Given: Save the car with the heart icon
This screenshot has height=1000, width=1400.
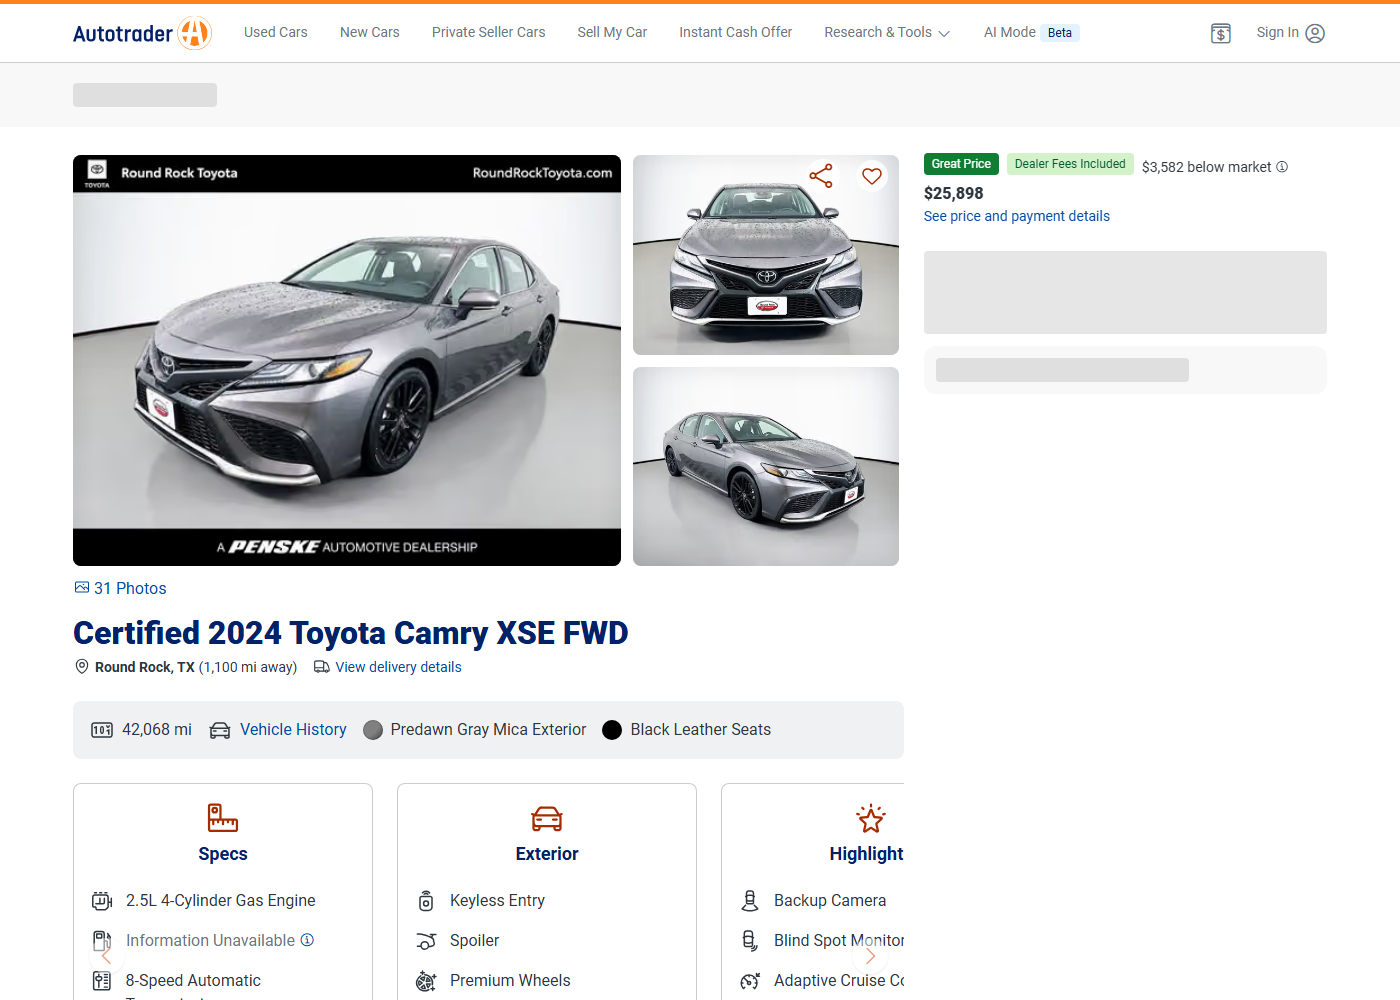Looking at the screenshot, I should [872, 176].
